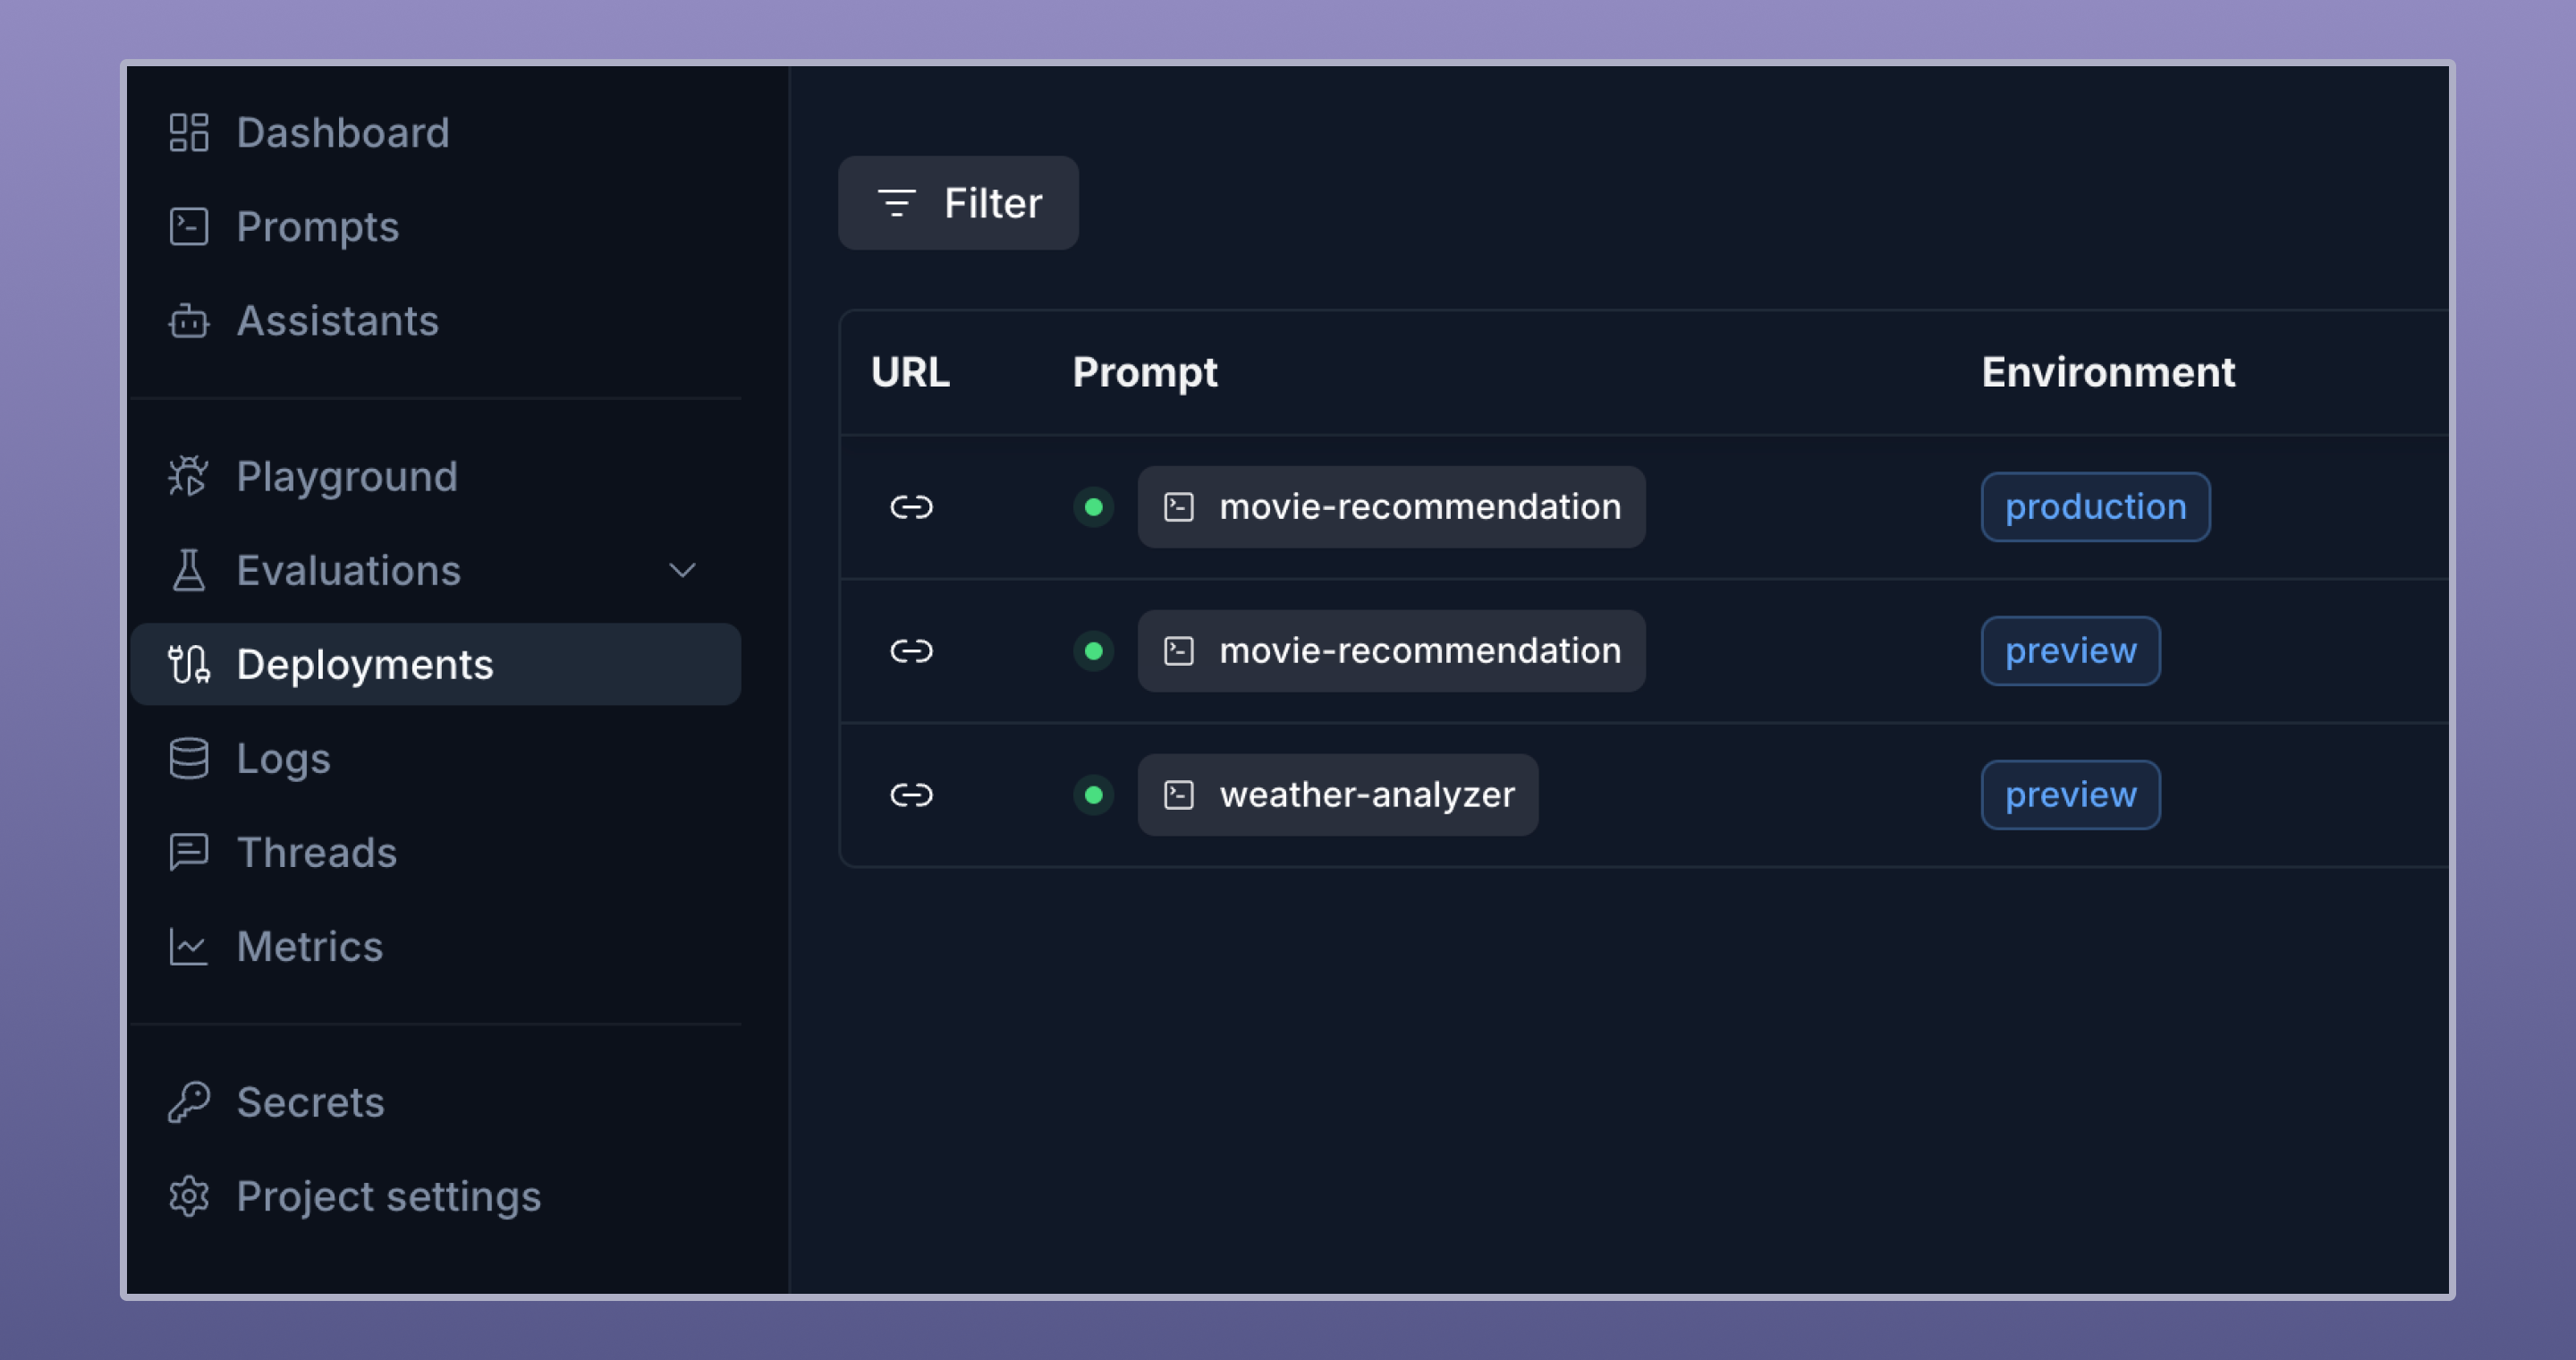Open Assistants in the sidebar
Image resolution: width=2576 pixels, height=1360 pixels.
click(435, 320)
